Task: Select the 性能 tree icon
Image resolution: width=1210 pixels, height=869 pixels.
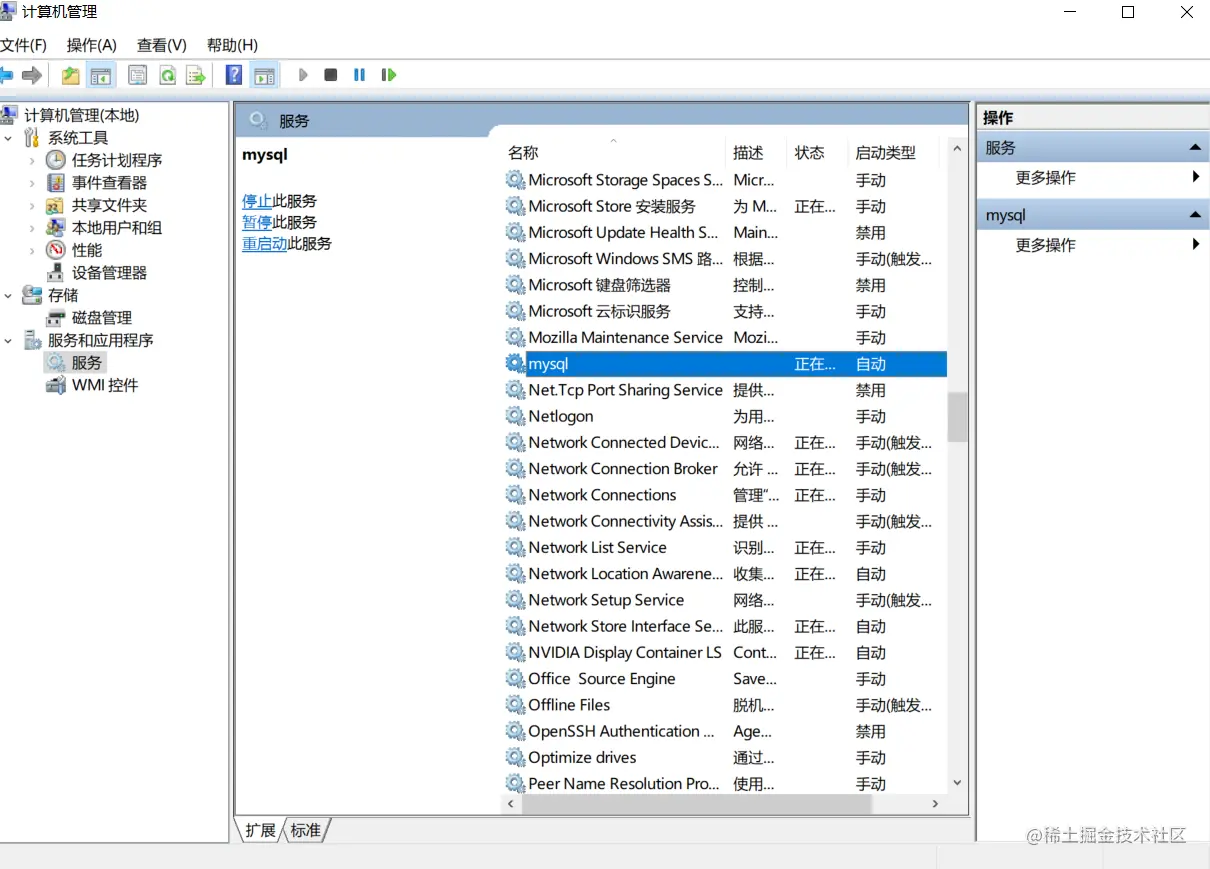Action: click(x=56, y=250)
